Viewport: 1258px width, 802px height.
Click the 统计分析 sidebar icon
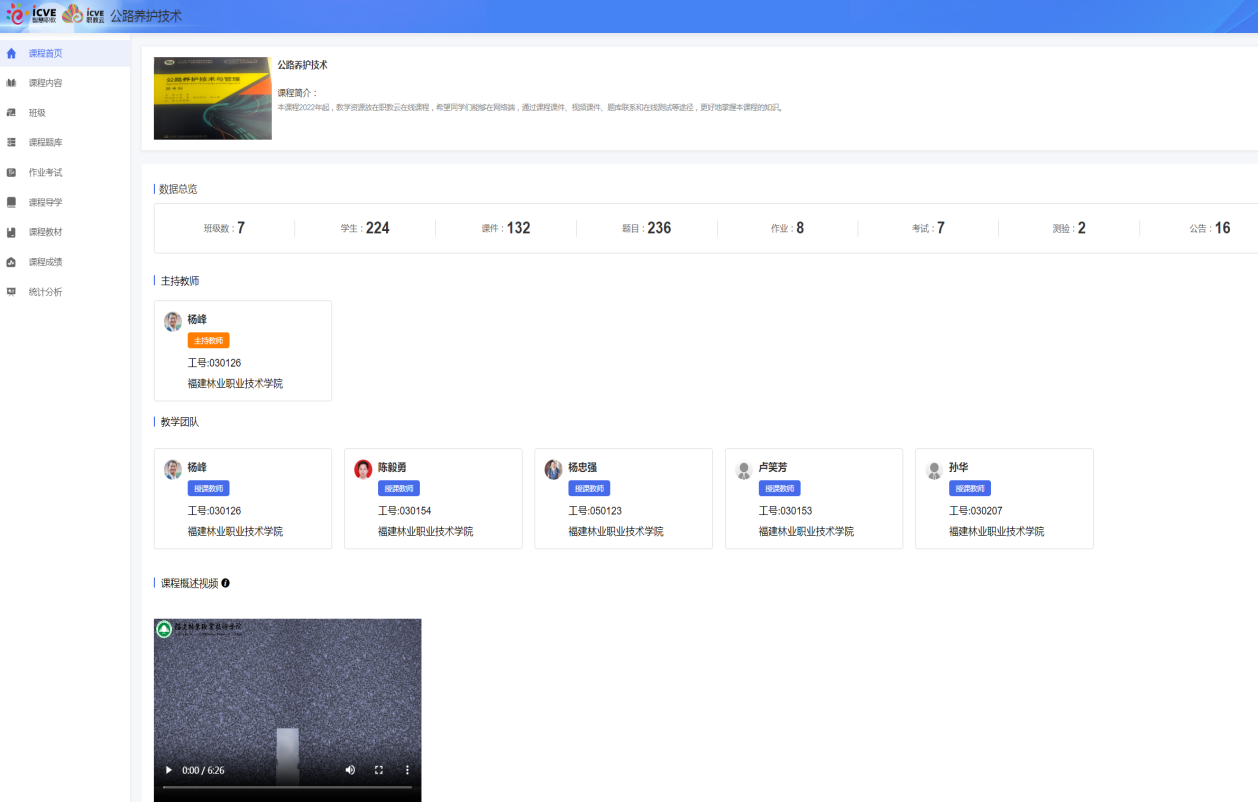pyautogui.click(x=11, y=292)
